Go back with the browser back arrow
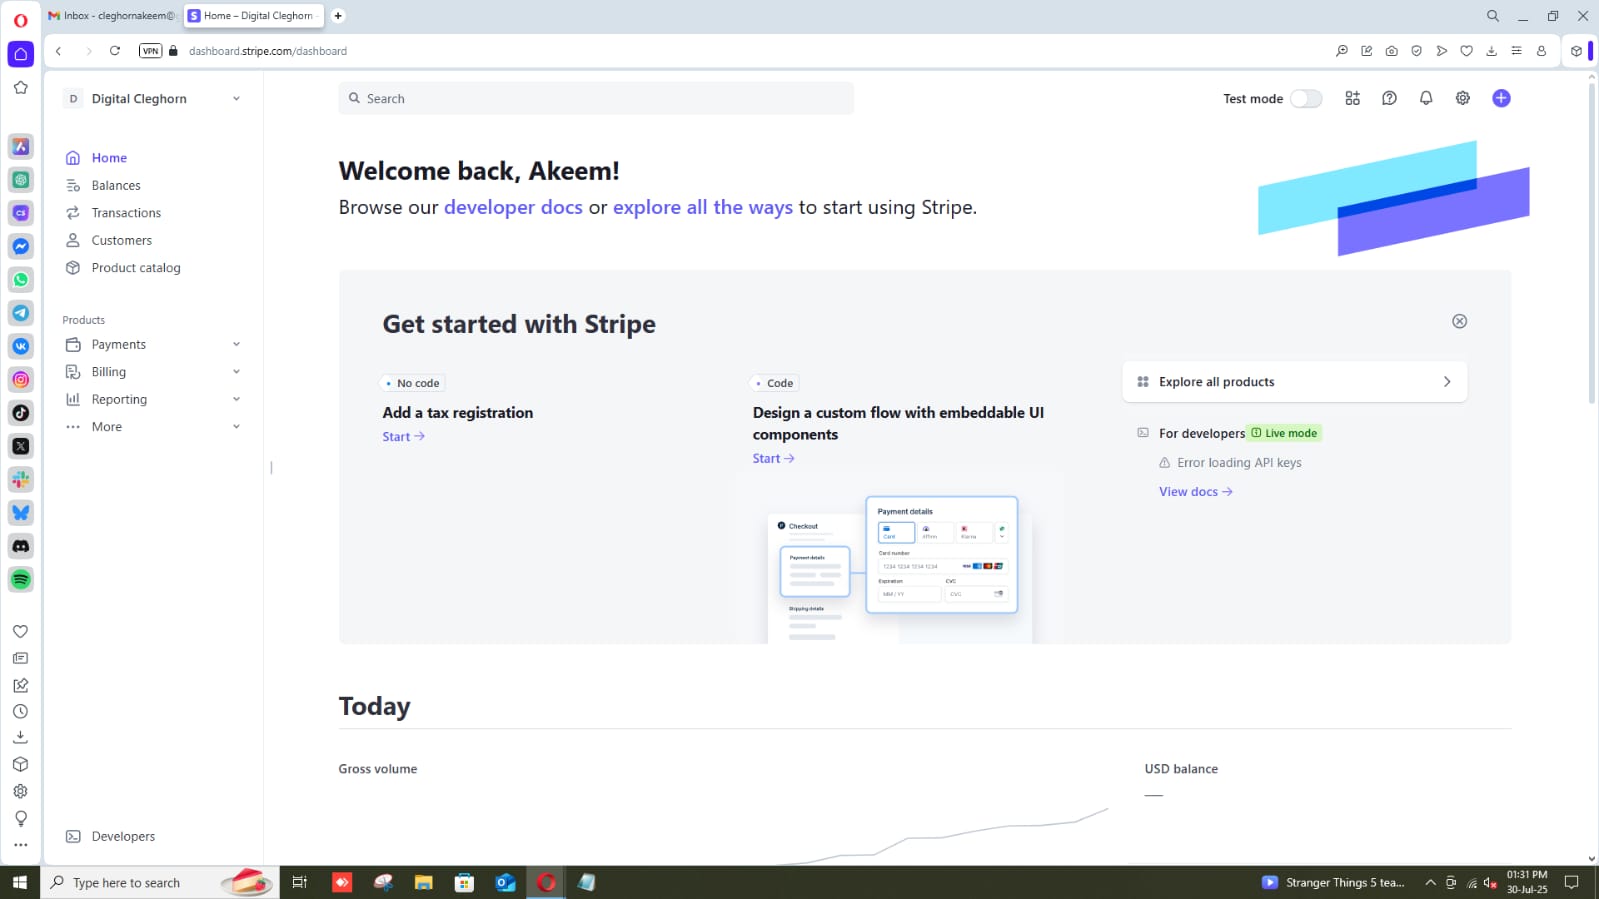1599x899 pixels. 59,51
